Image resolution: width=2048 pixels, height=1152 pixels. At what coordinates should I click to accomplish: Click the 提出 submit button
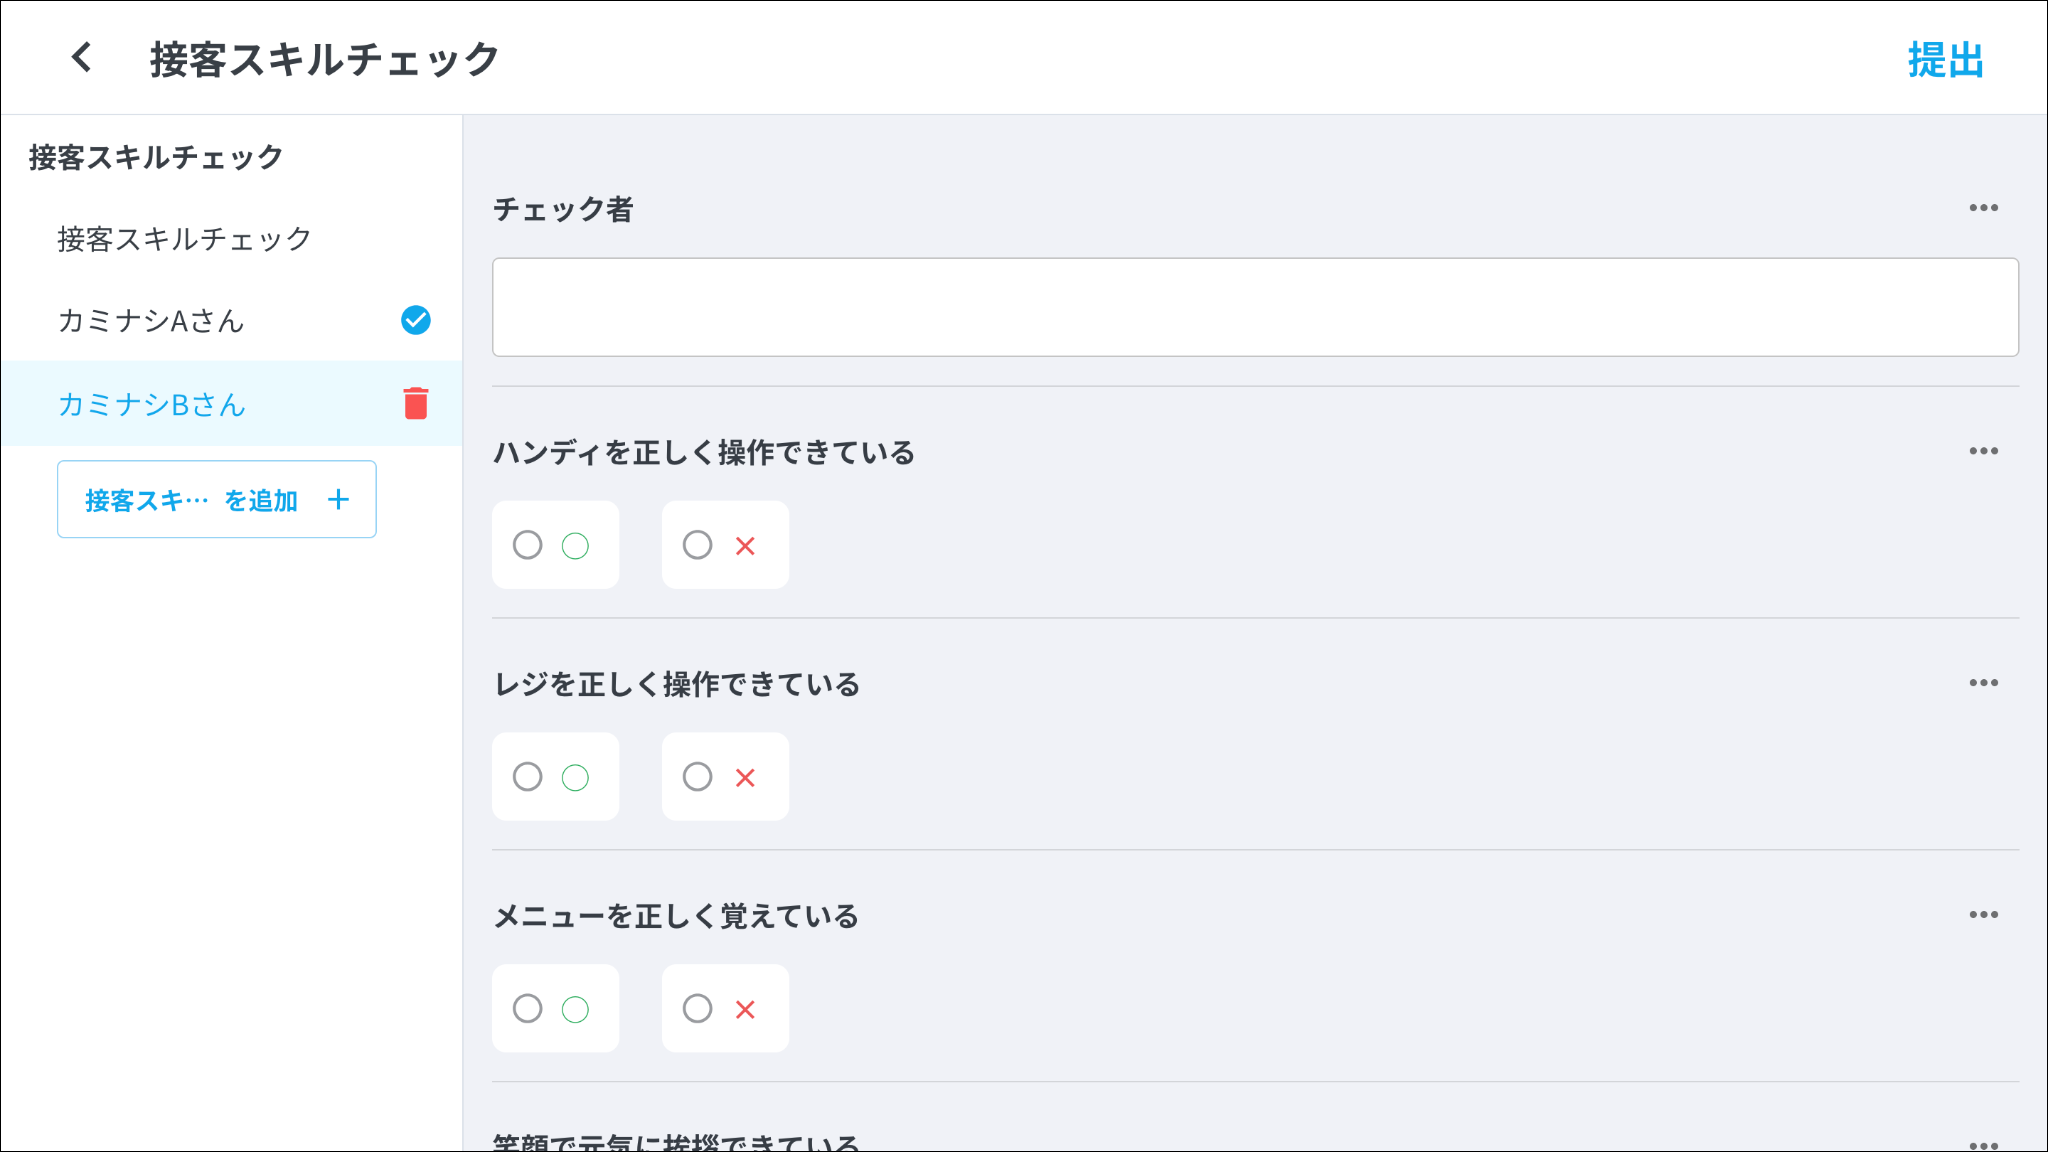[x=1945, y=60]
